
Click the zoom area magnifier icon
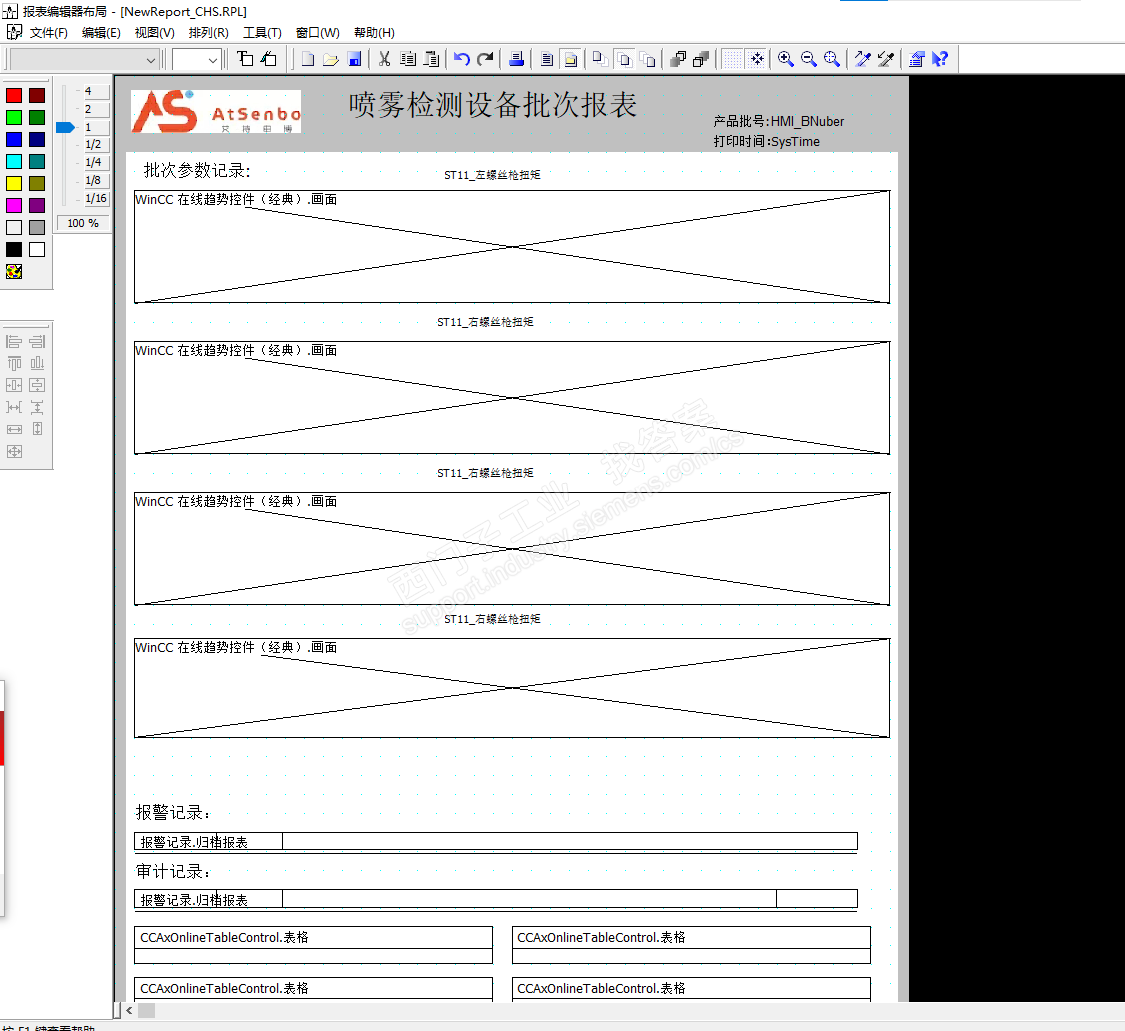tap(832, 59)
